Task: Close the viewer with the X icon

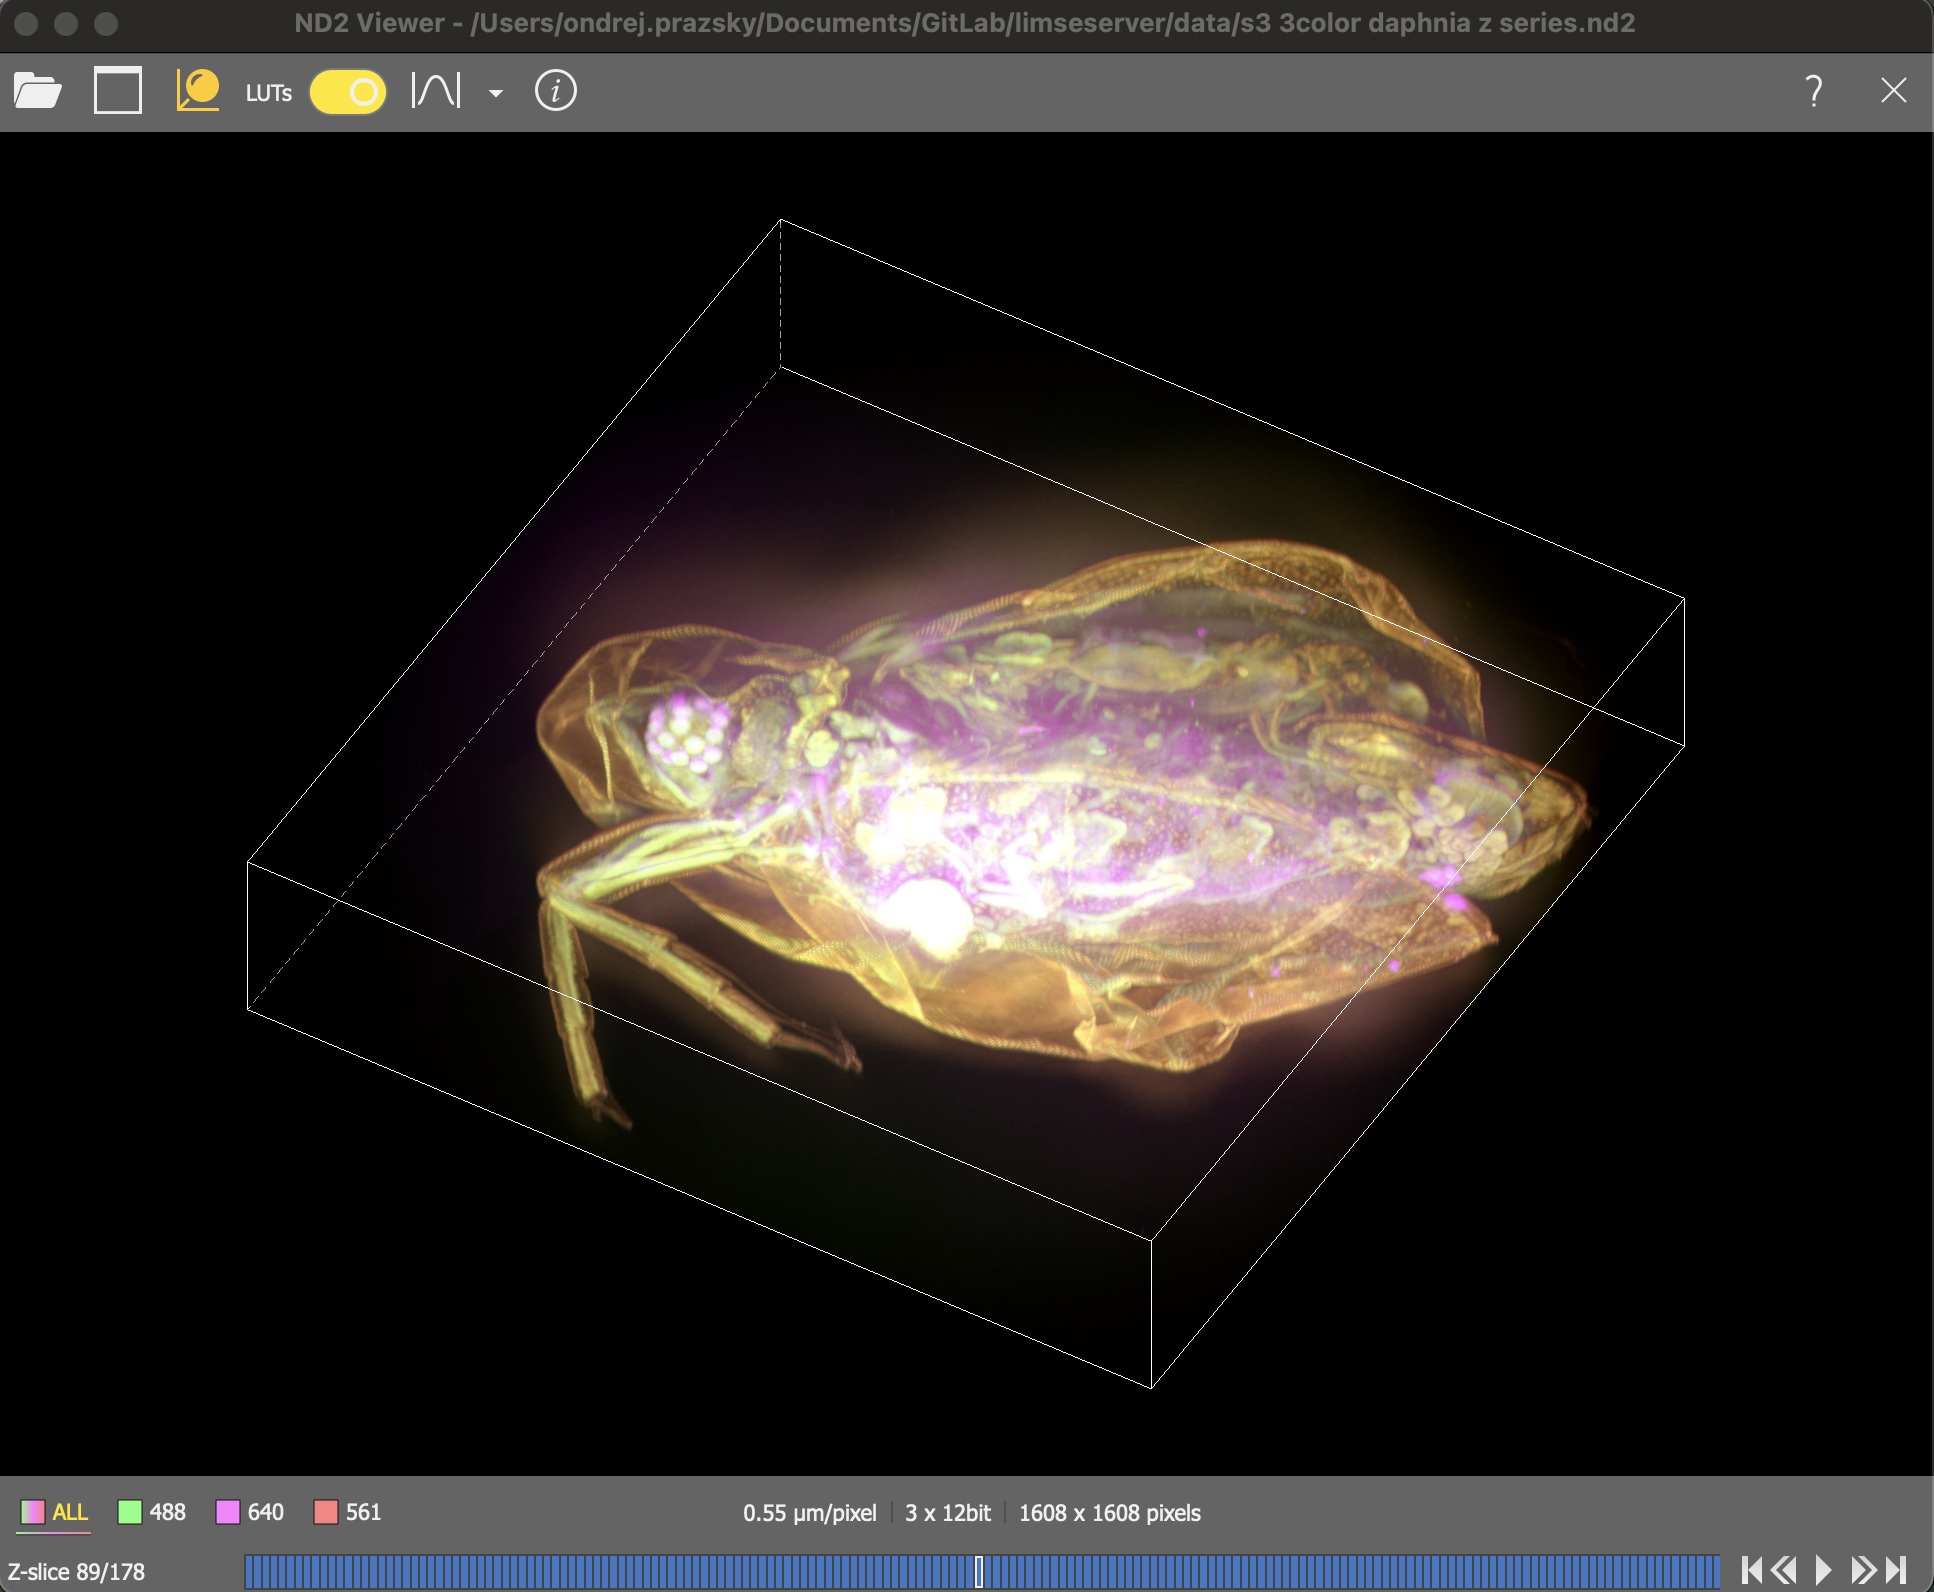Action: coord(1892,92)
